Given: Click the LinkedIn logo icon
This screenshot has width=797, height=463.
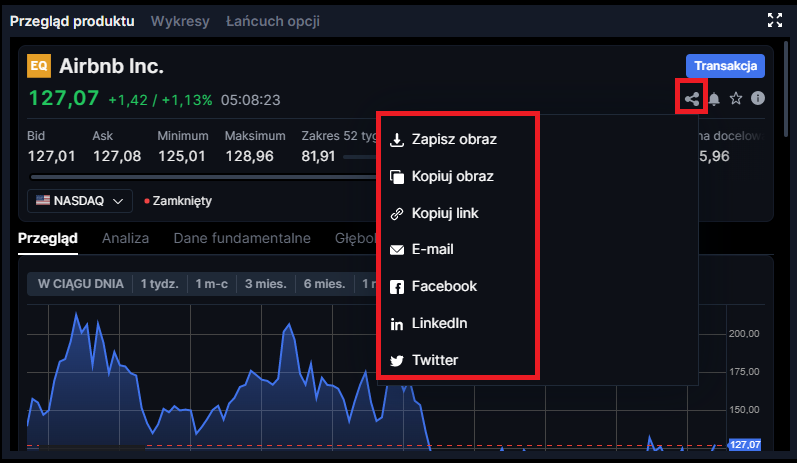Looking at the screenshot, I should click(x=396, y=324).
